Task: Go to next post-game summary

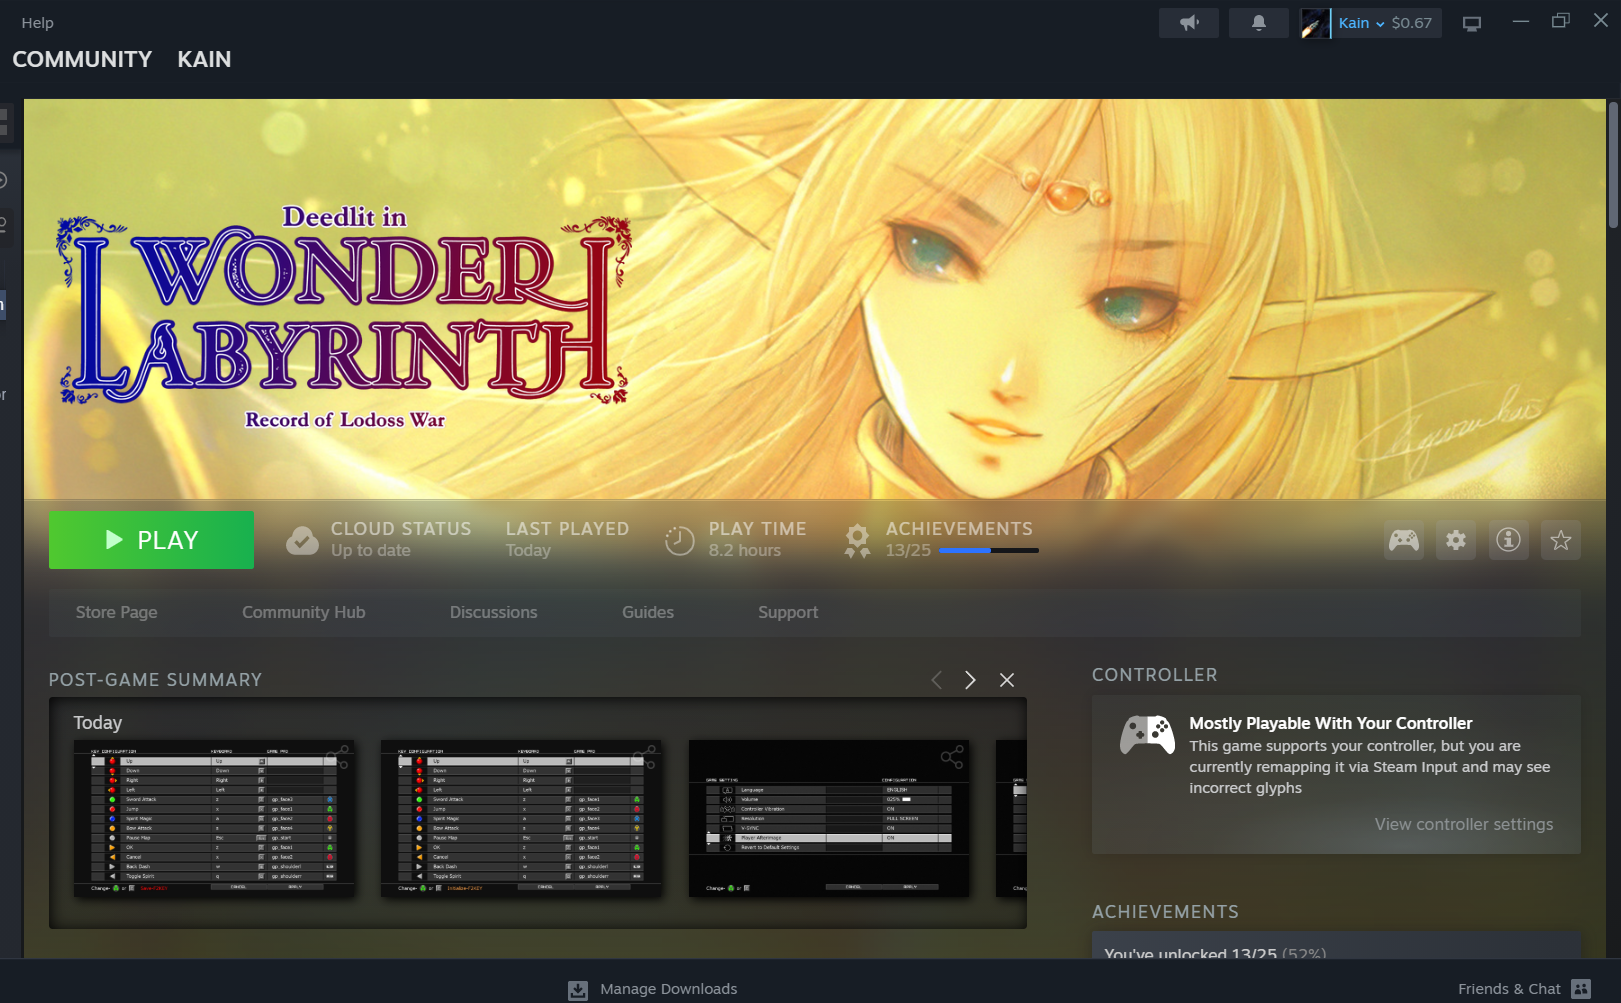Action: point(970,680)
